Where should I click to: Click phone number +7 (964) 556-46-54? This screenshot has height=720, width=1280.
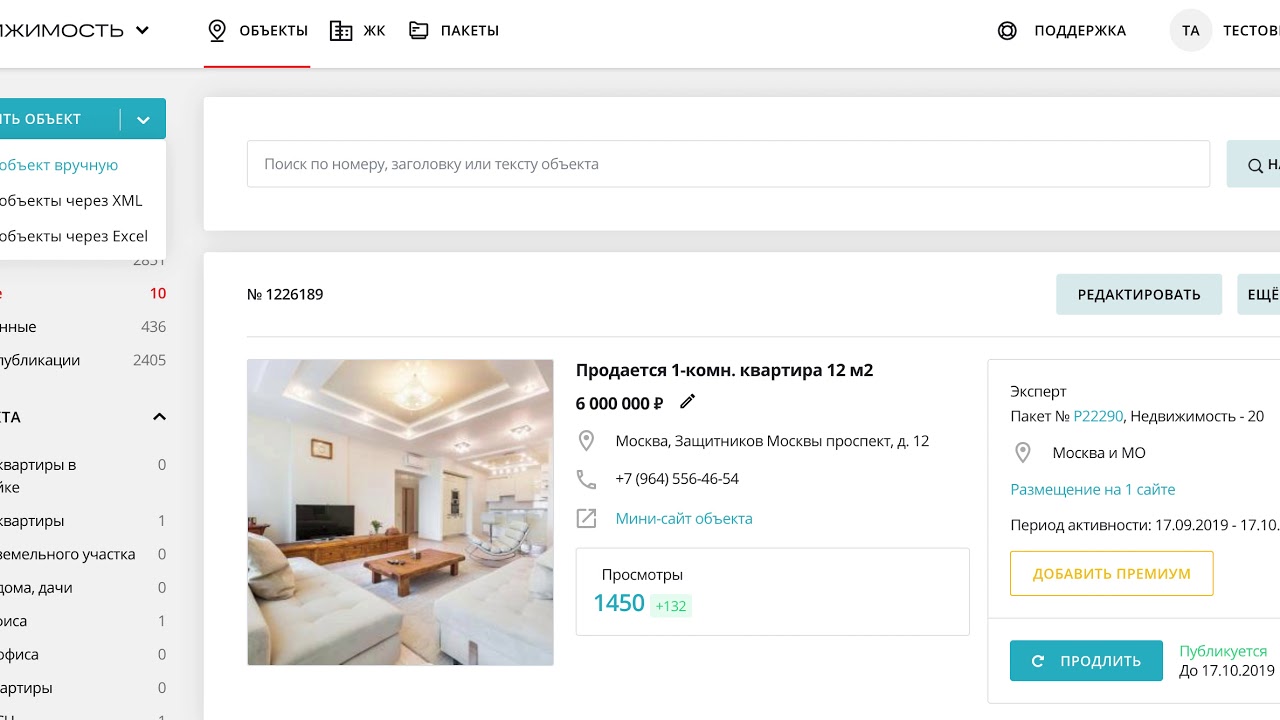pos(677,479)
